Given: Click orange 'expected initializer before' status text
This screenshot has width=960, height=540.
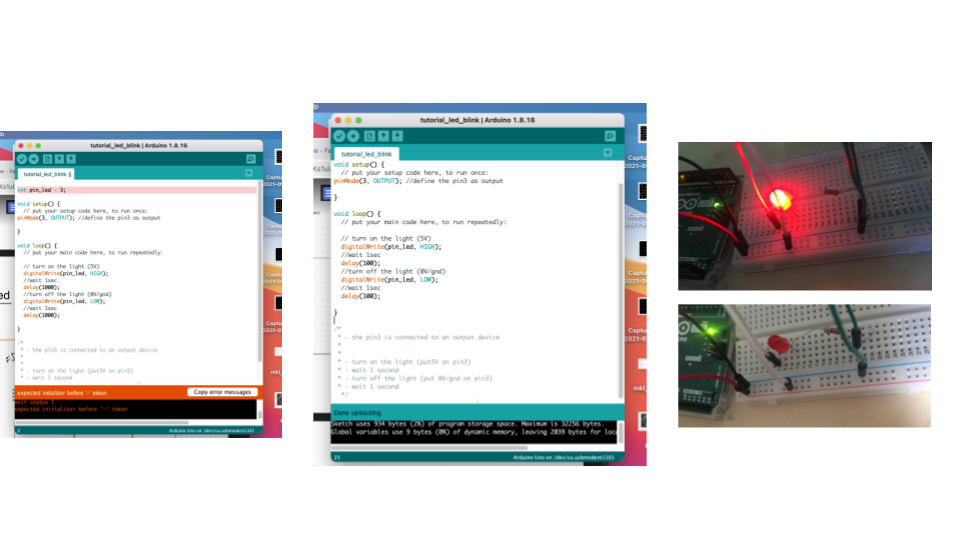Looking at the screenshot, I should [x=62, y=393].
